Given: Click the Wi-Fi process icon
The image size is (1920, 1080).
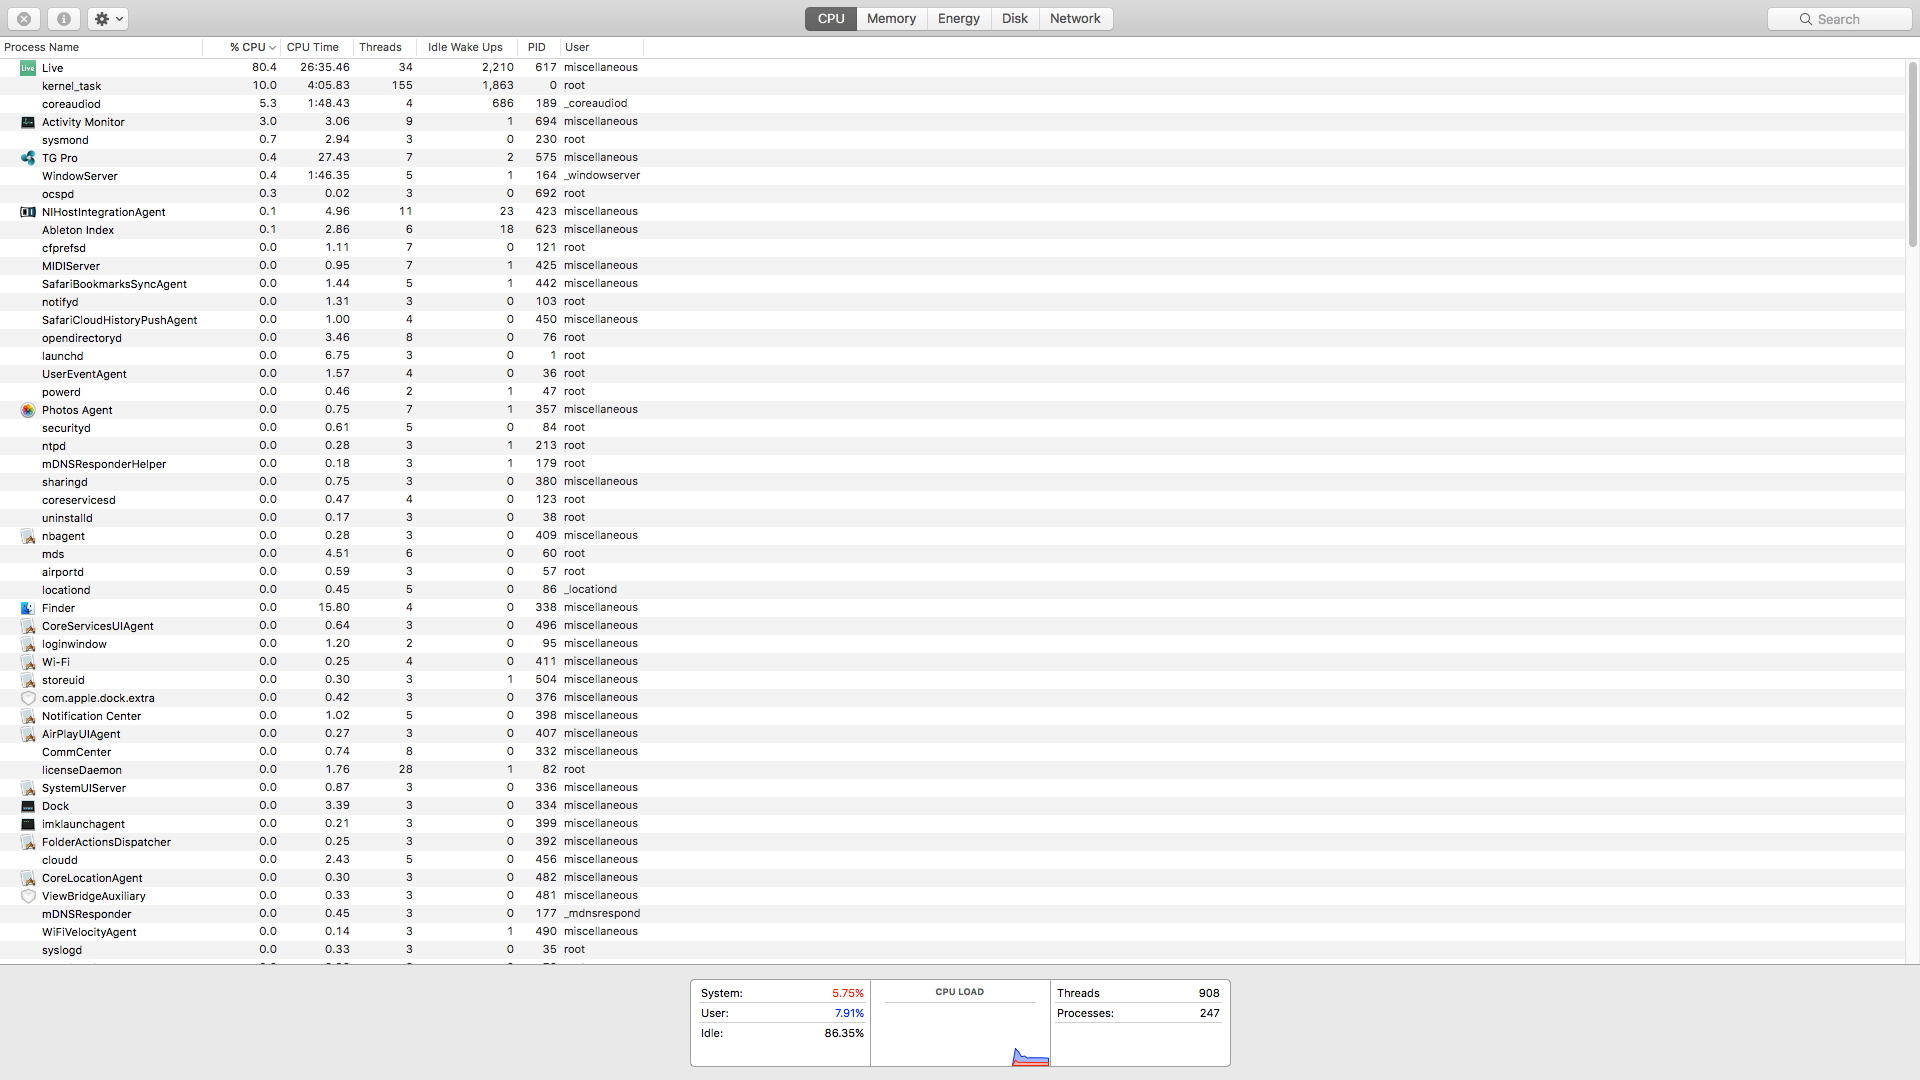Looking at the screenshot, I should 28,662.
